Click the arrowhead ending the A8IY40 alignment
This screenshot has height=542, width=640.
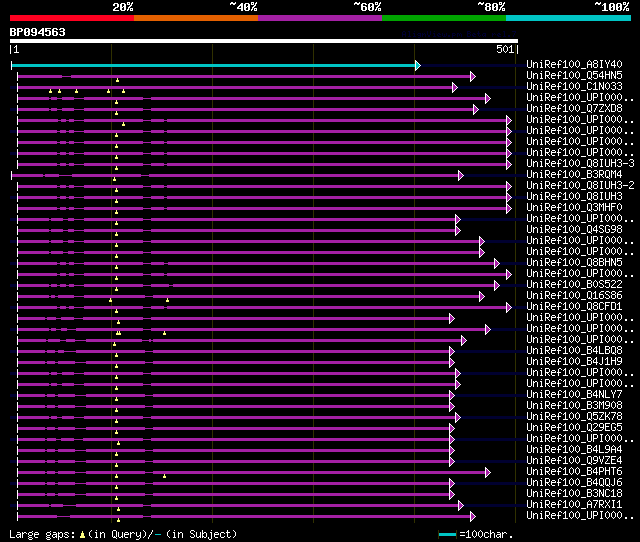(x=418, y=65)
